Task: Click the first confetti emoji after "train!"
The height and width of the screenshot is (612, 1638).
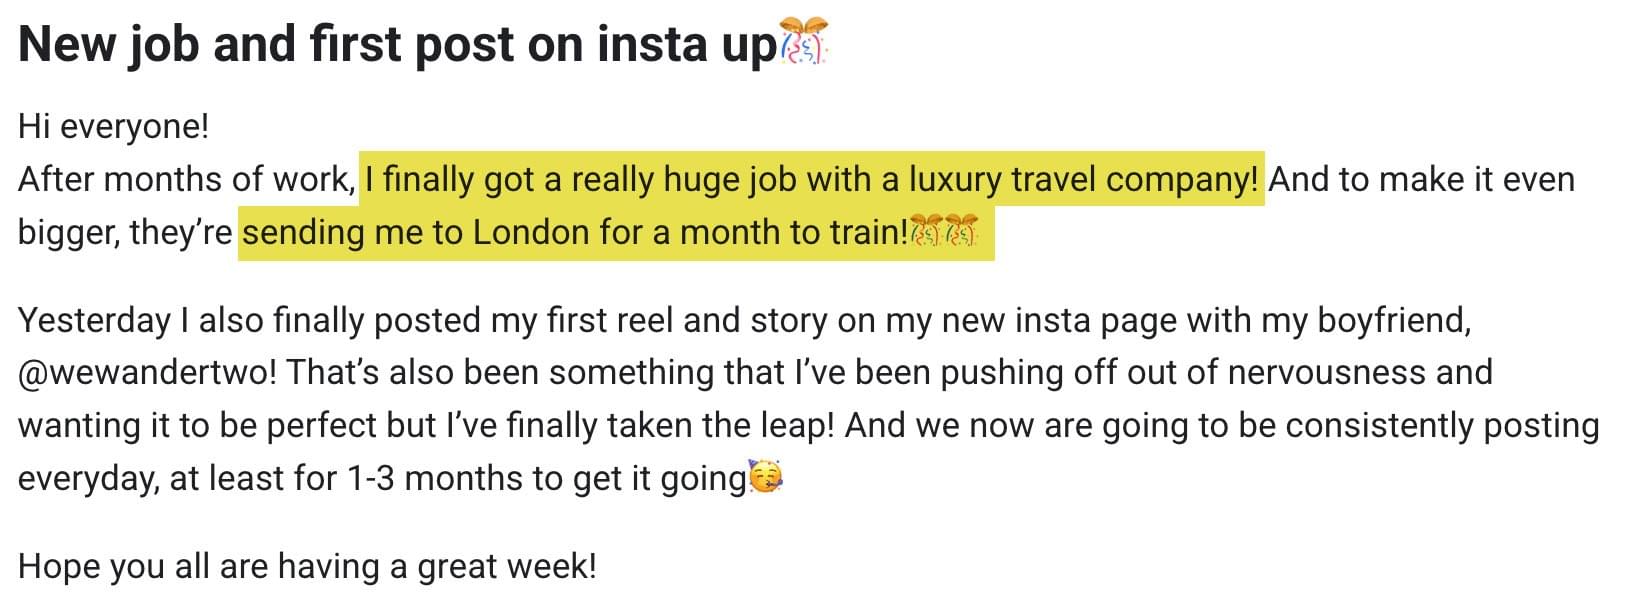Action: 926,231
